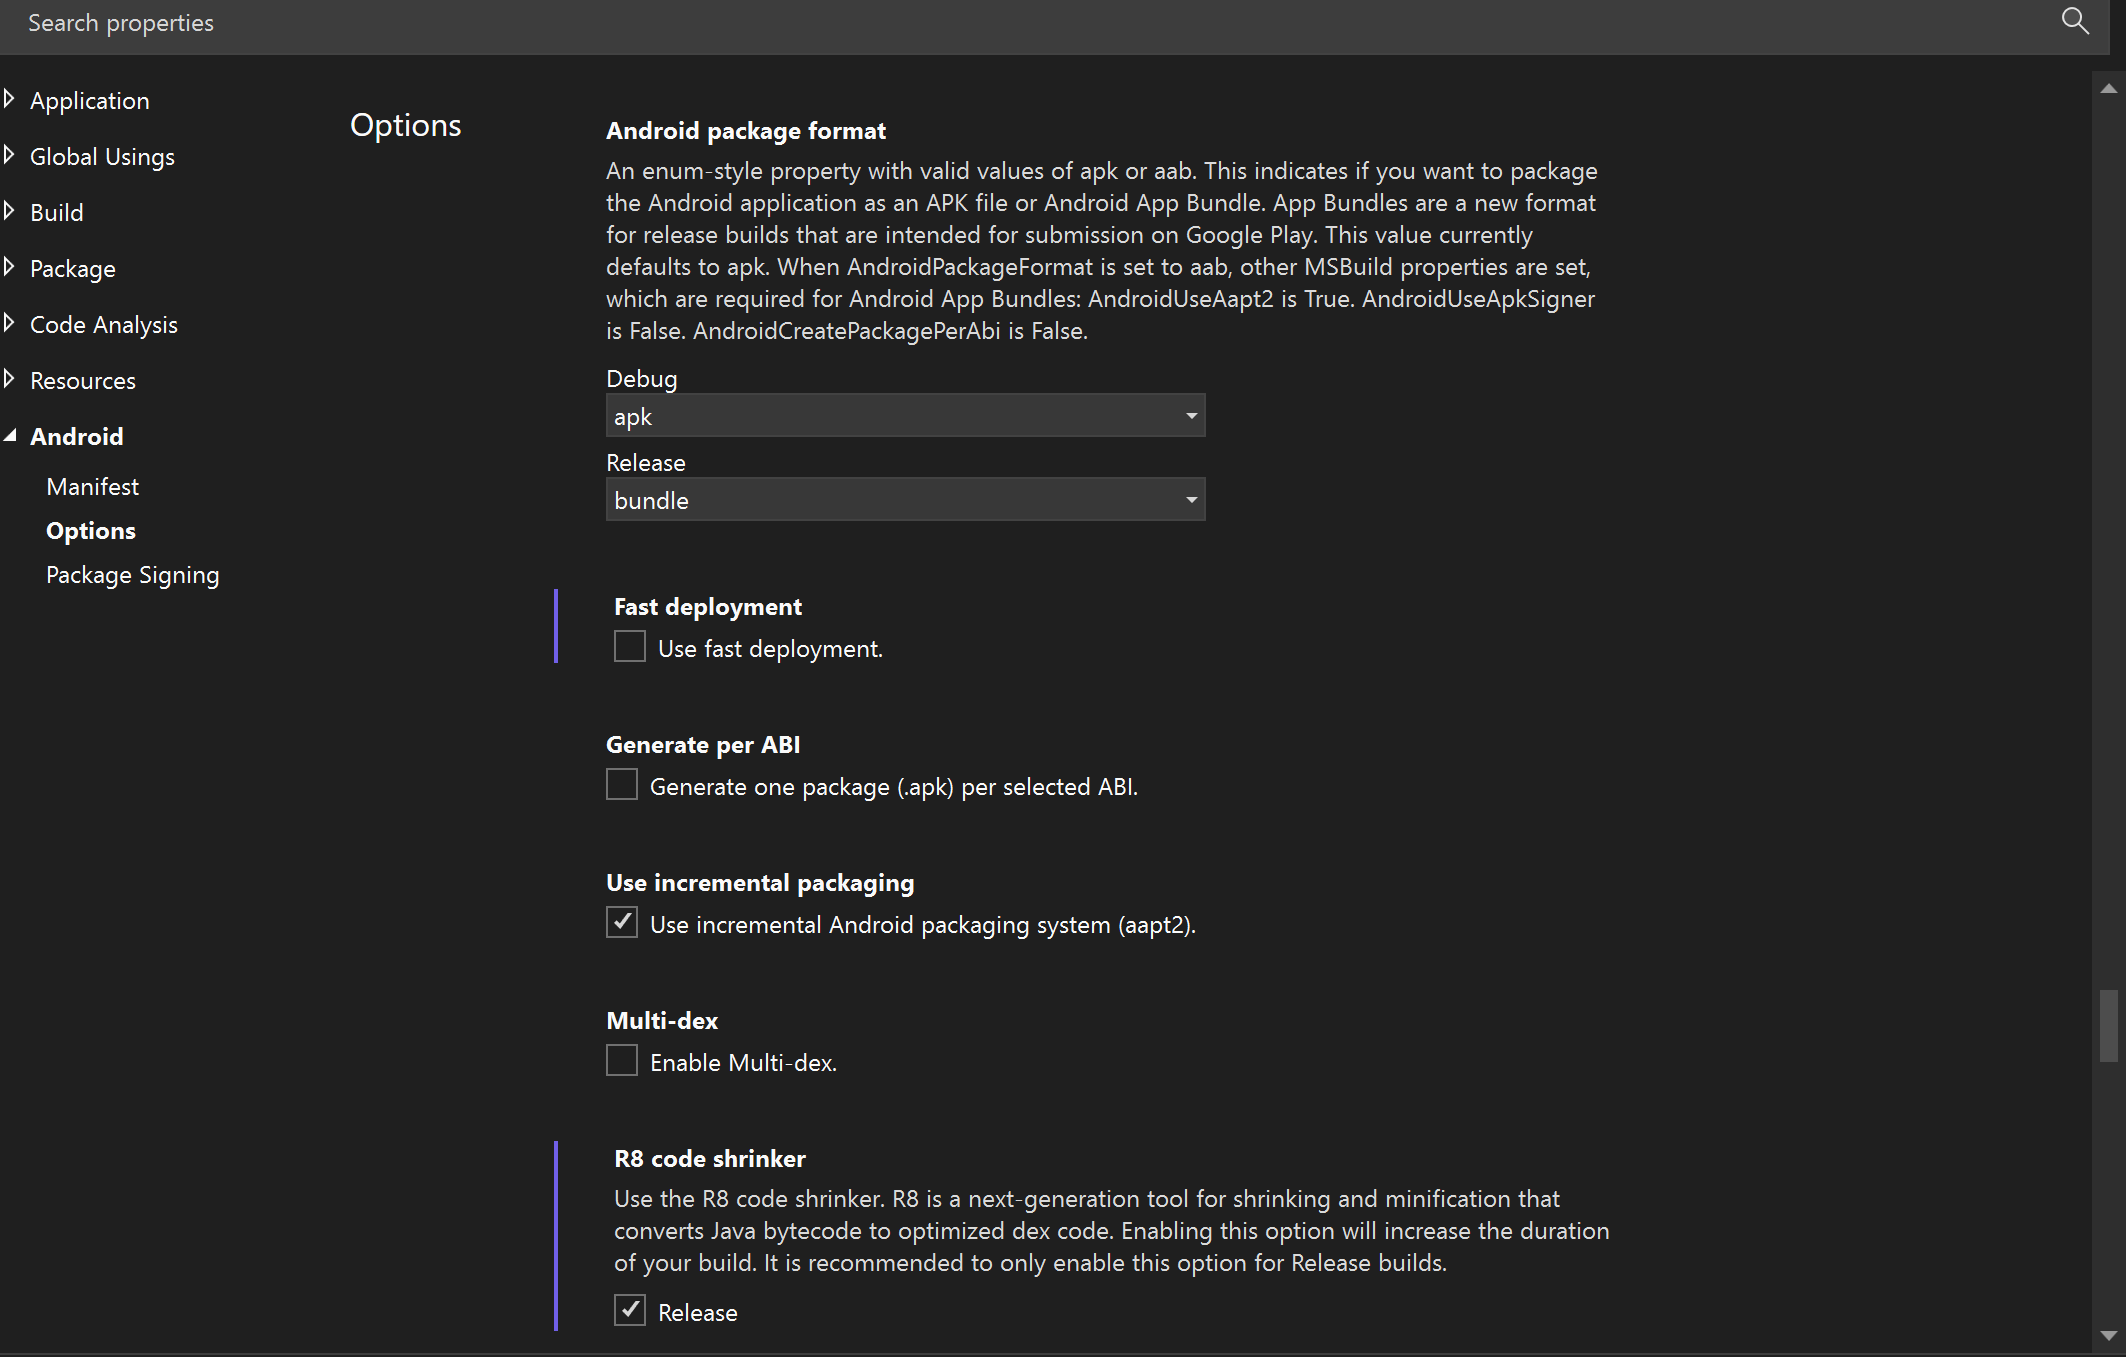The height and width of the screenshot is (1357, 2126).
Task: Go to Package Signing page
Action: click(x=132, y=575)
